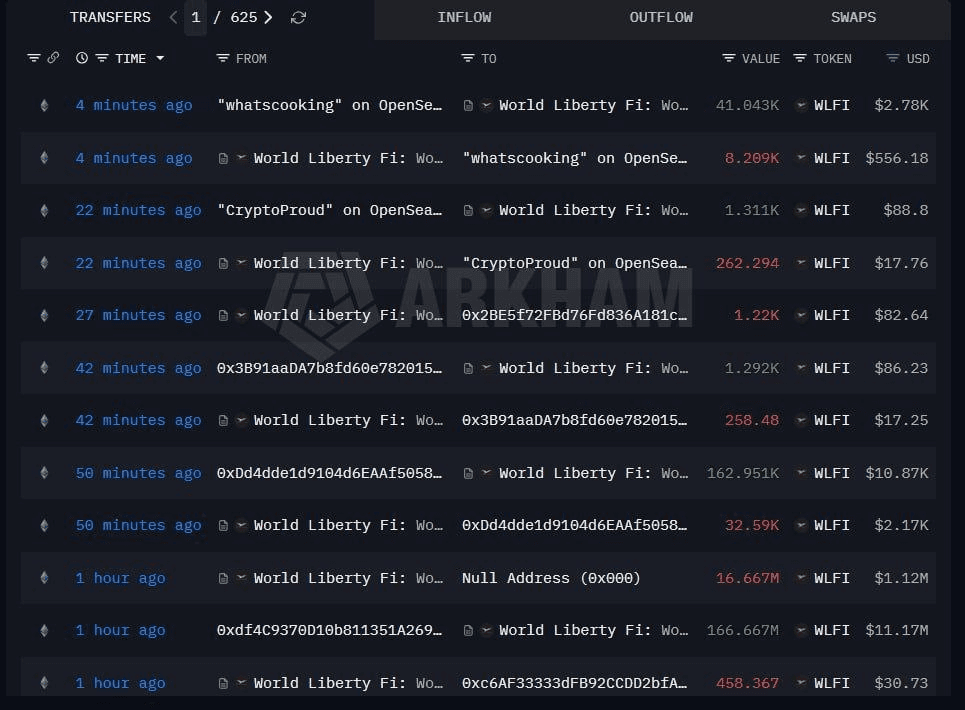Click the clock icon beside TIME
The width and height of the screenshot is (965, 710).
82,58
